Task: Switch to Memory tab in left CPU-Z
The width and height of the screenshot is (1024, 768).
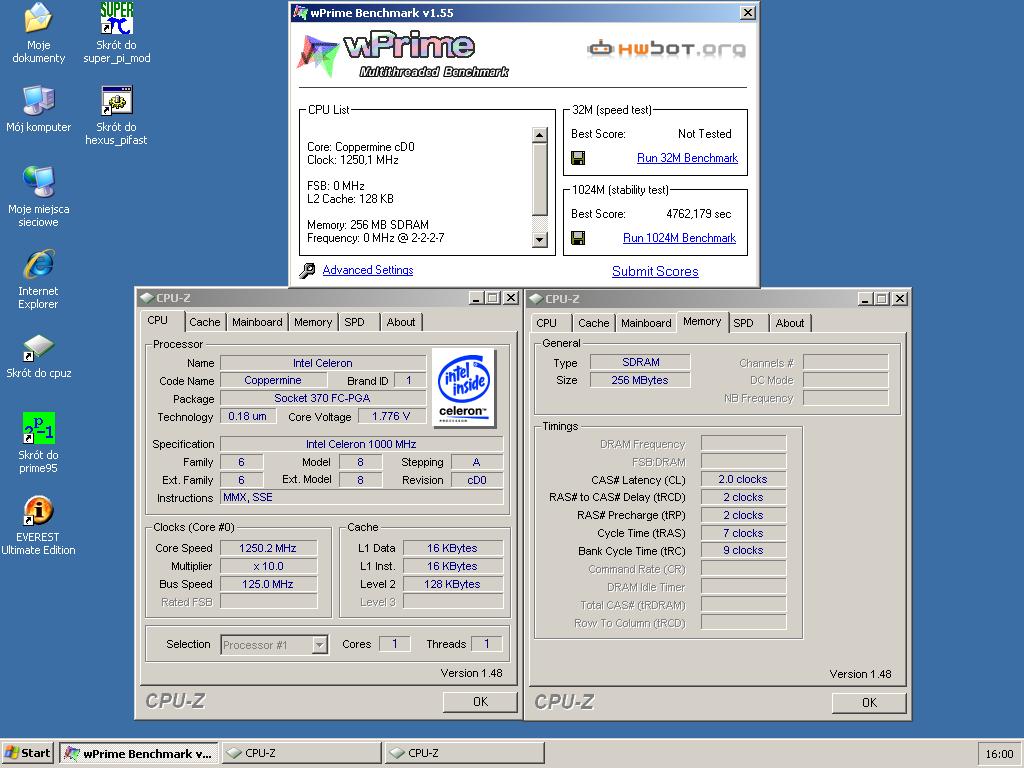Action: coord(313,322)
